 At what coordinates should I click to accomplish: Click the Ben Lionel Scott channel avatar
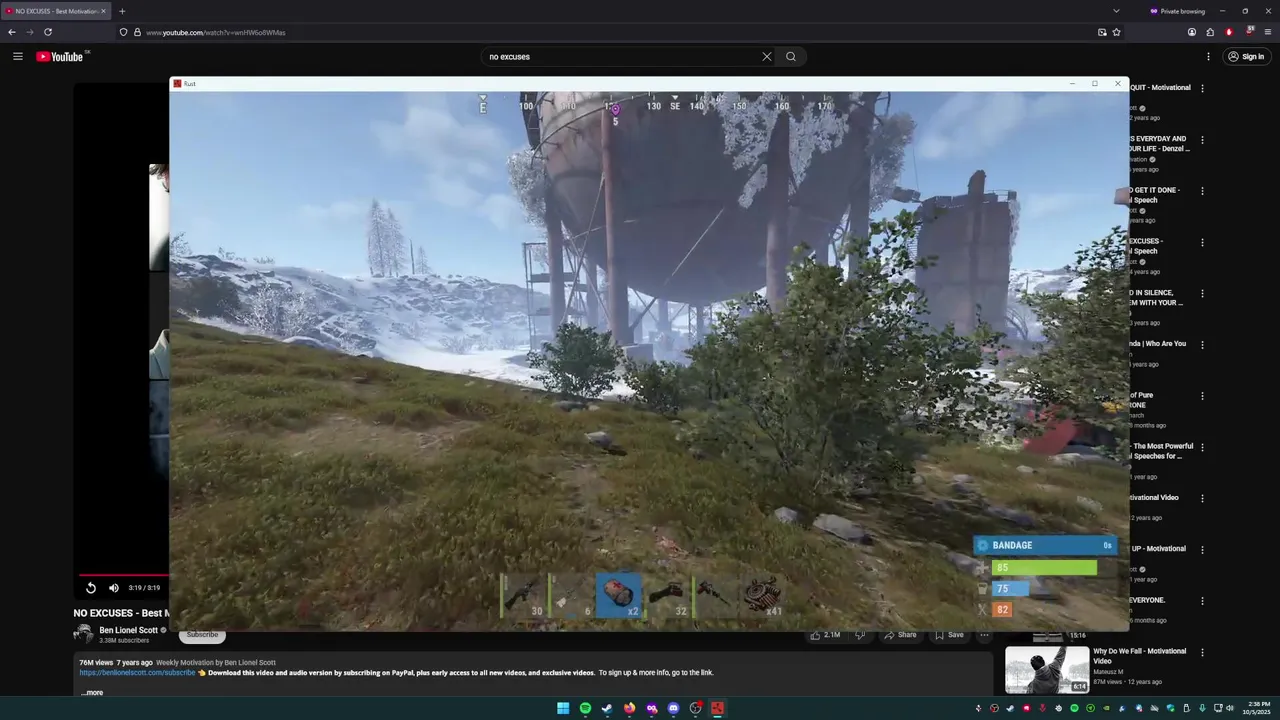83,634
